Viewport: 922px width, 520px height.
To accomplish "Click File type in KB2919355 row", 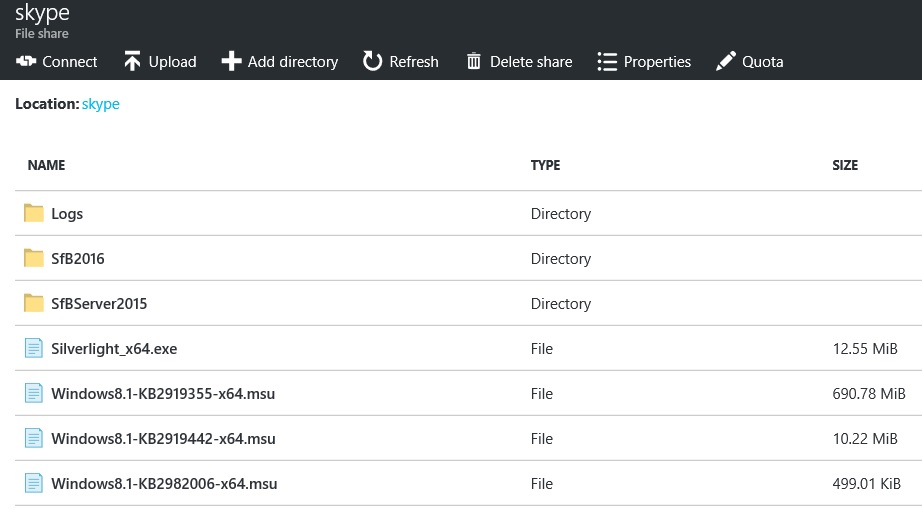I will (542, 394).
